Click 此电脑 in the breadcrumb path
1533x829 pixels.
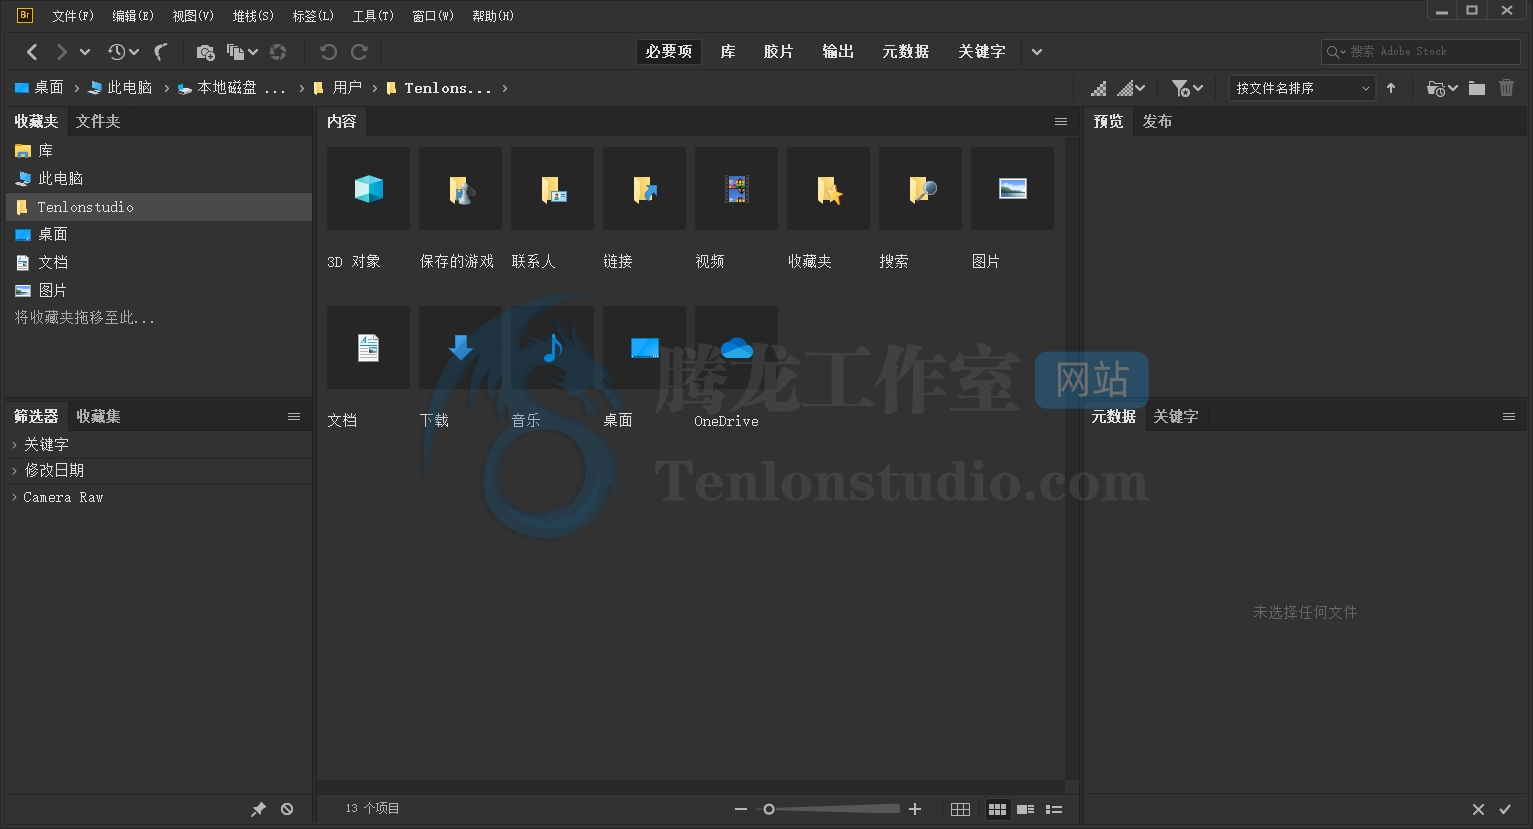click(x=120, y=88)
